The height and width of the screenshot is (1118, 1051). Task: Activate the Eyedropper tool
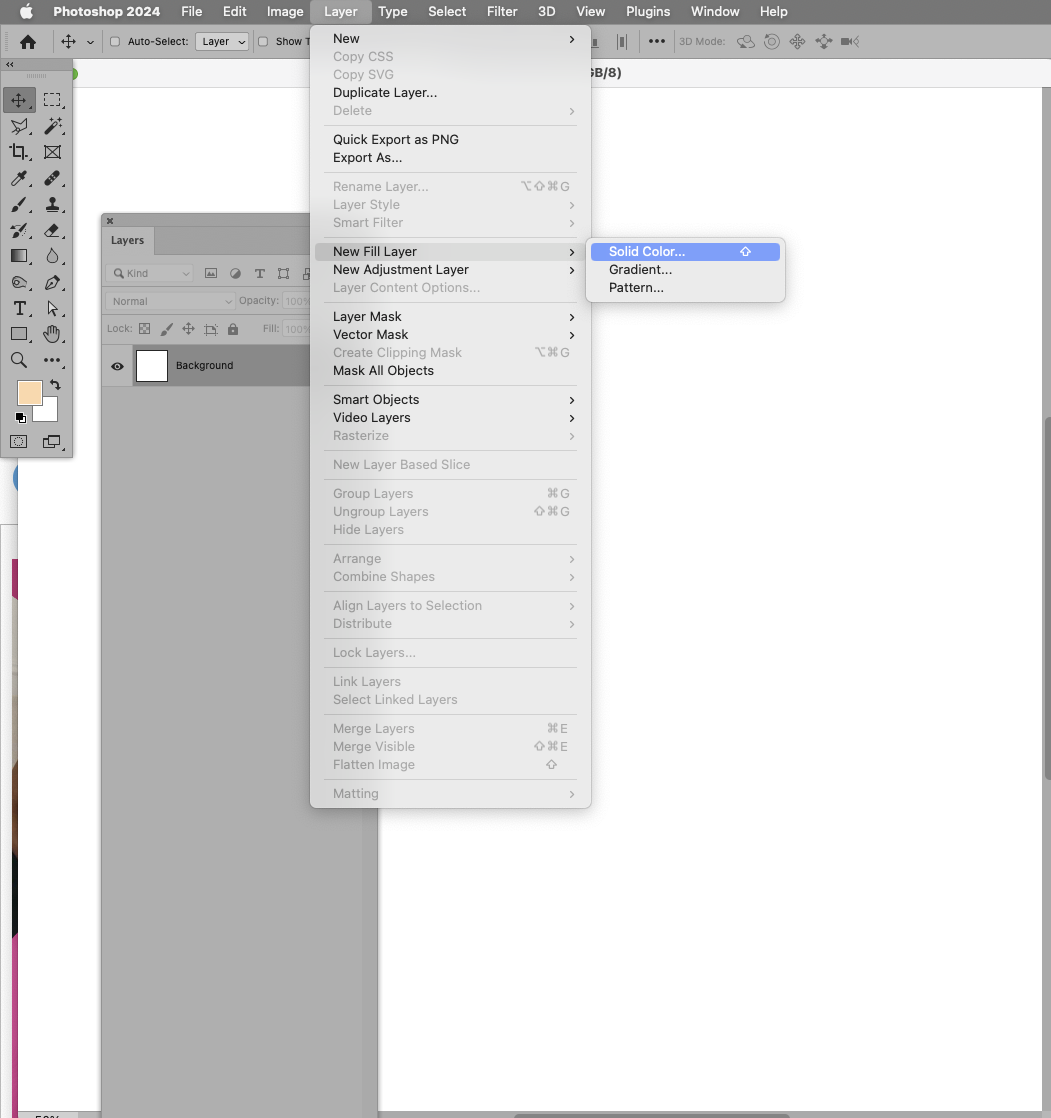click(18, 178)
